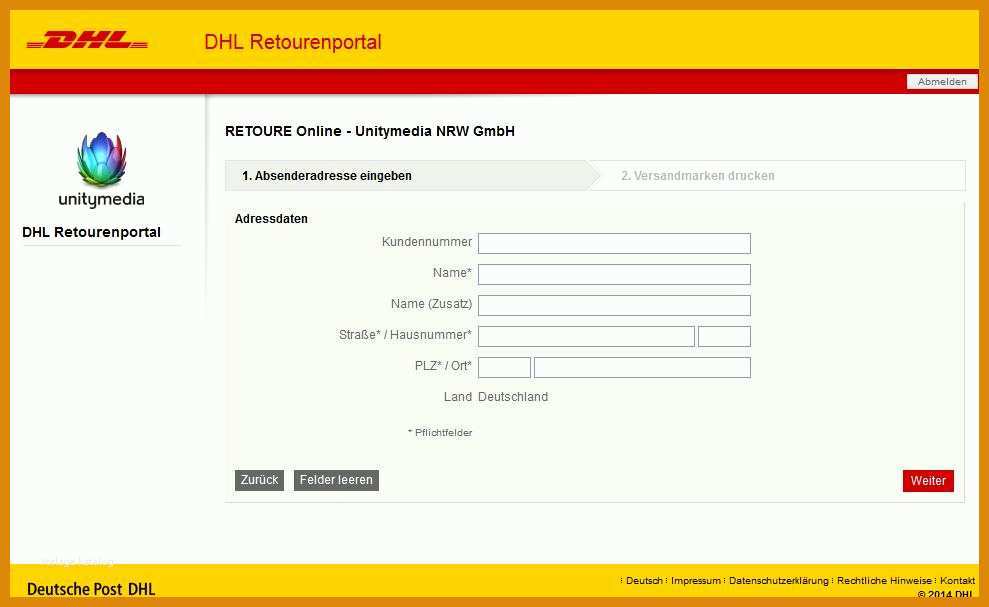Open the Deutsch language link in footer

tap(644, 580)
